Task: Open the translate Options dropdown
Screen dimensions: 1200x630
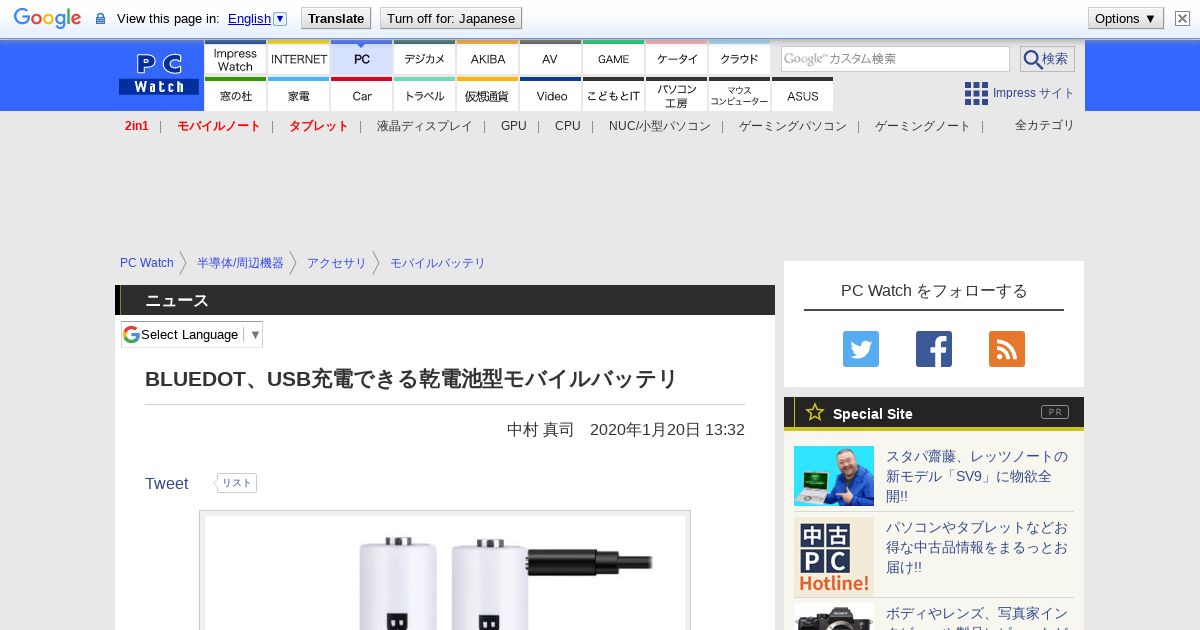Action: [1126, 18]
